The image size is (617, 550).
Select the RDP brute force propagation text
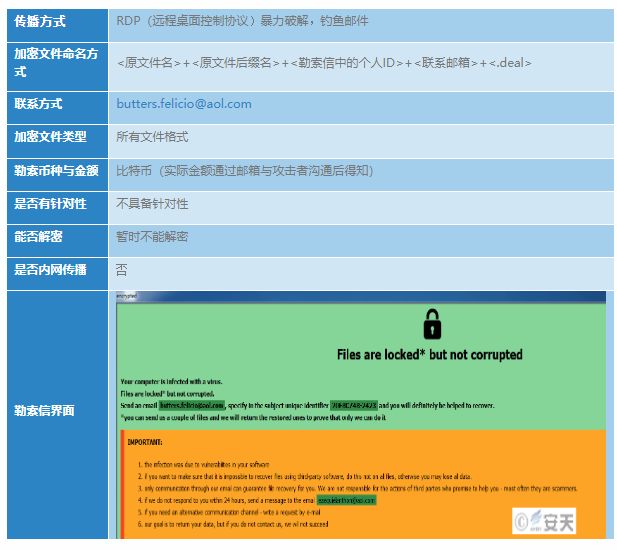242,20
